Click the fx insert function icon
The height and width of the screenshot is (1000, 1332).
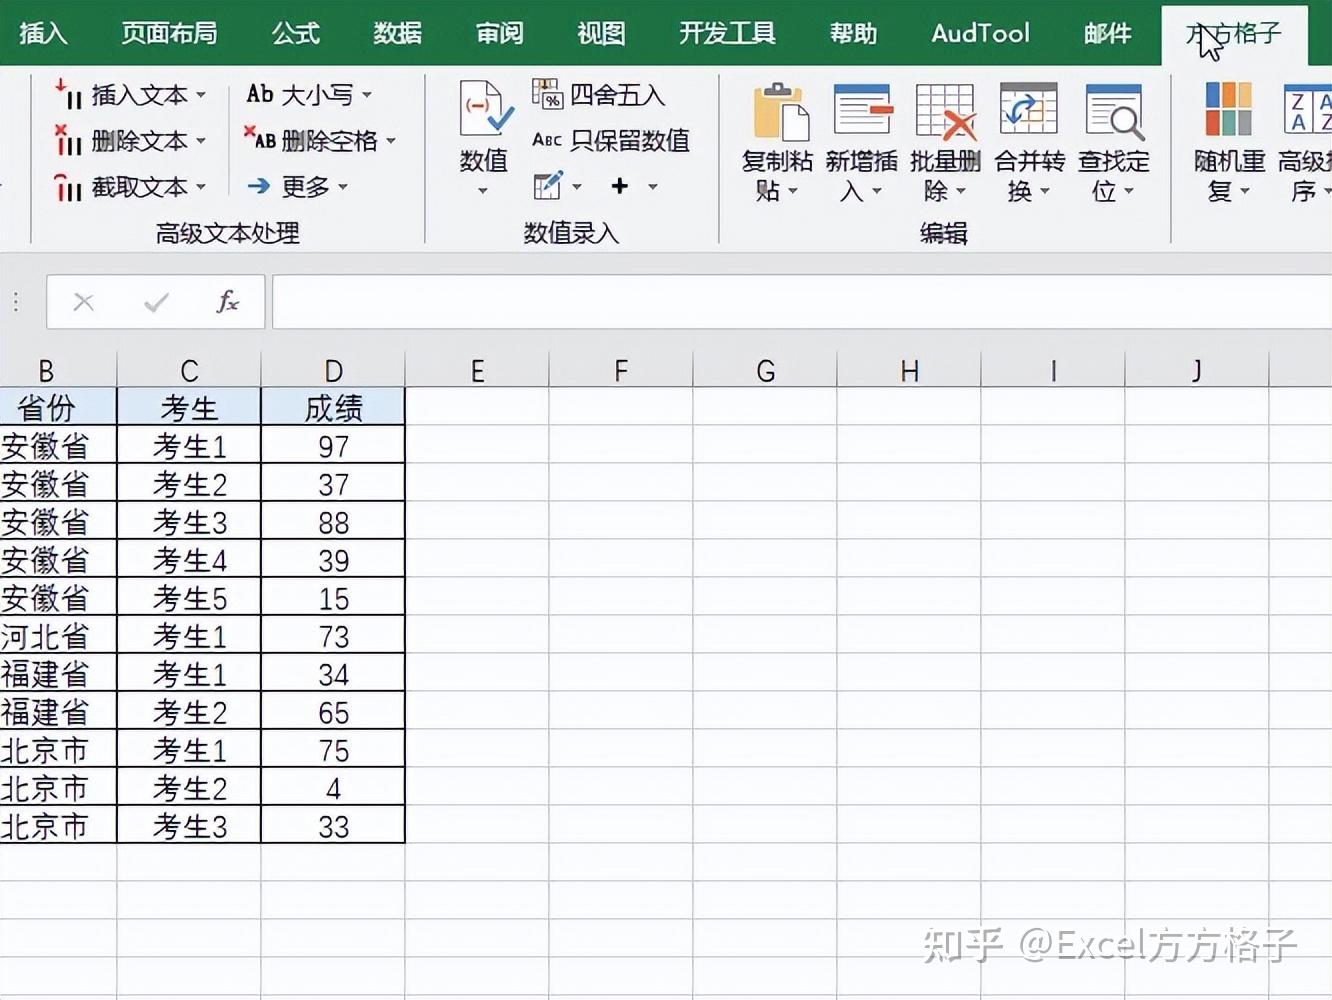click(x=227, y=300)
